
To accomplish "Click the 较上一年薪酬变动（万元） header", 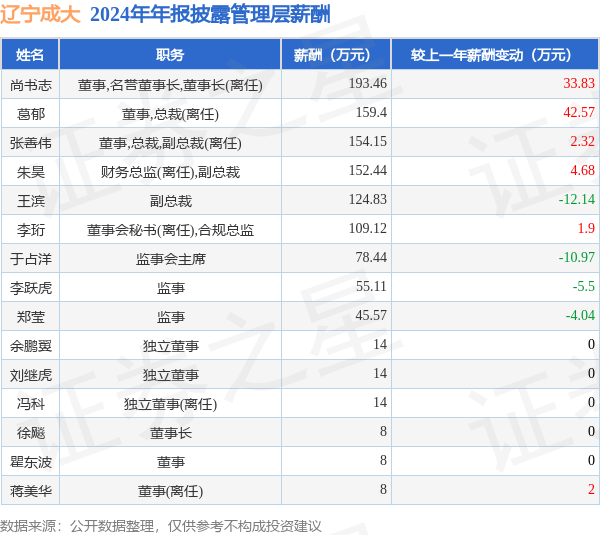I will point(495,55).
